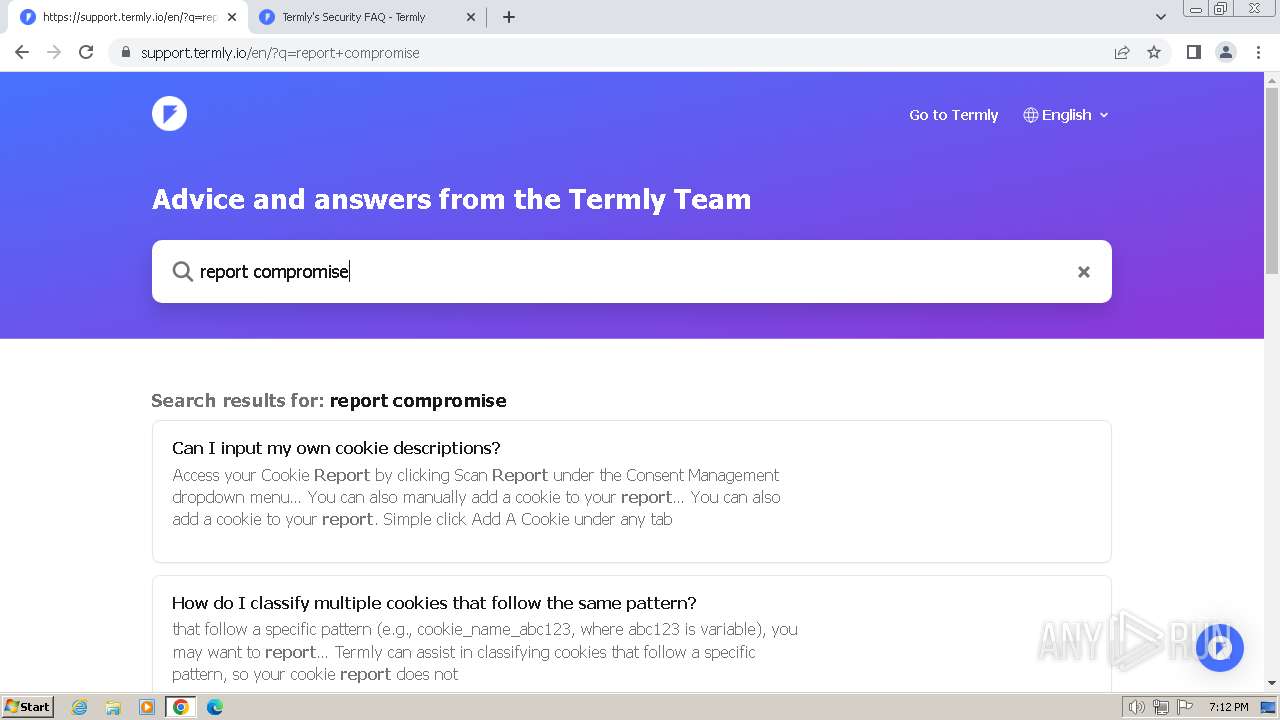Open Microsoft Edge from taskbar
Screen dimensions: 1280x720
click(215, 707)
